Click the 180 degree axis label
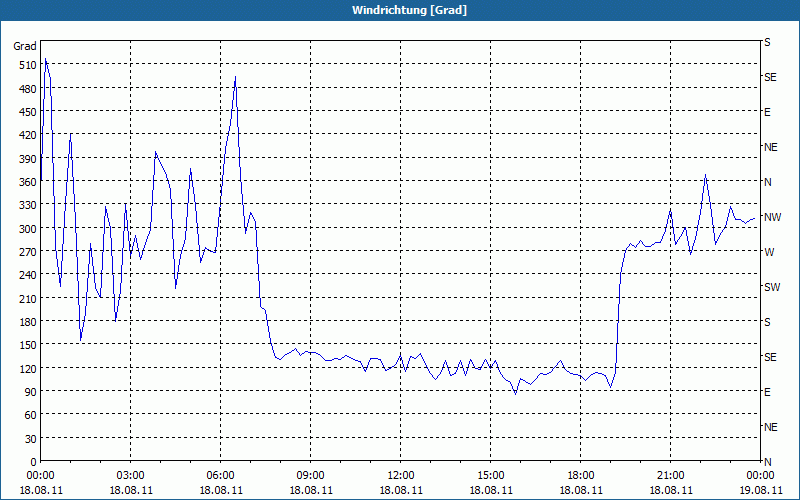800x500 pixels. click(x=28, y=322)
